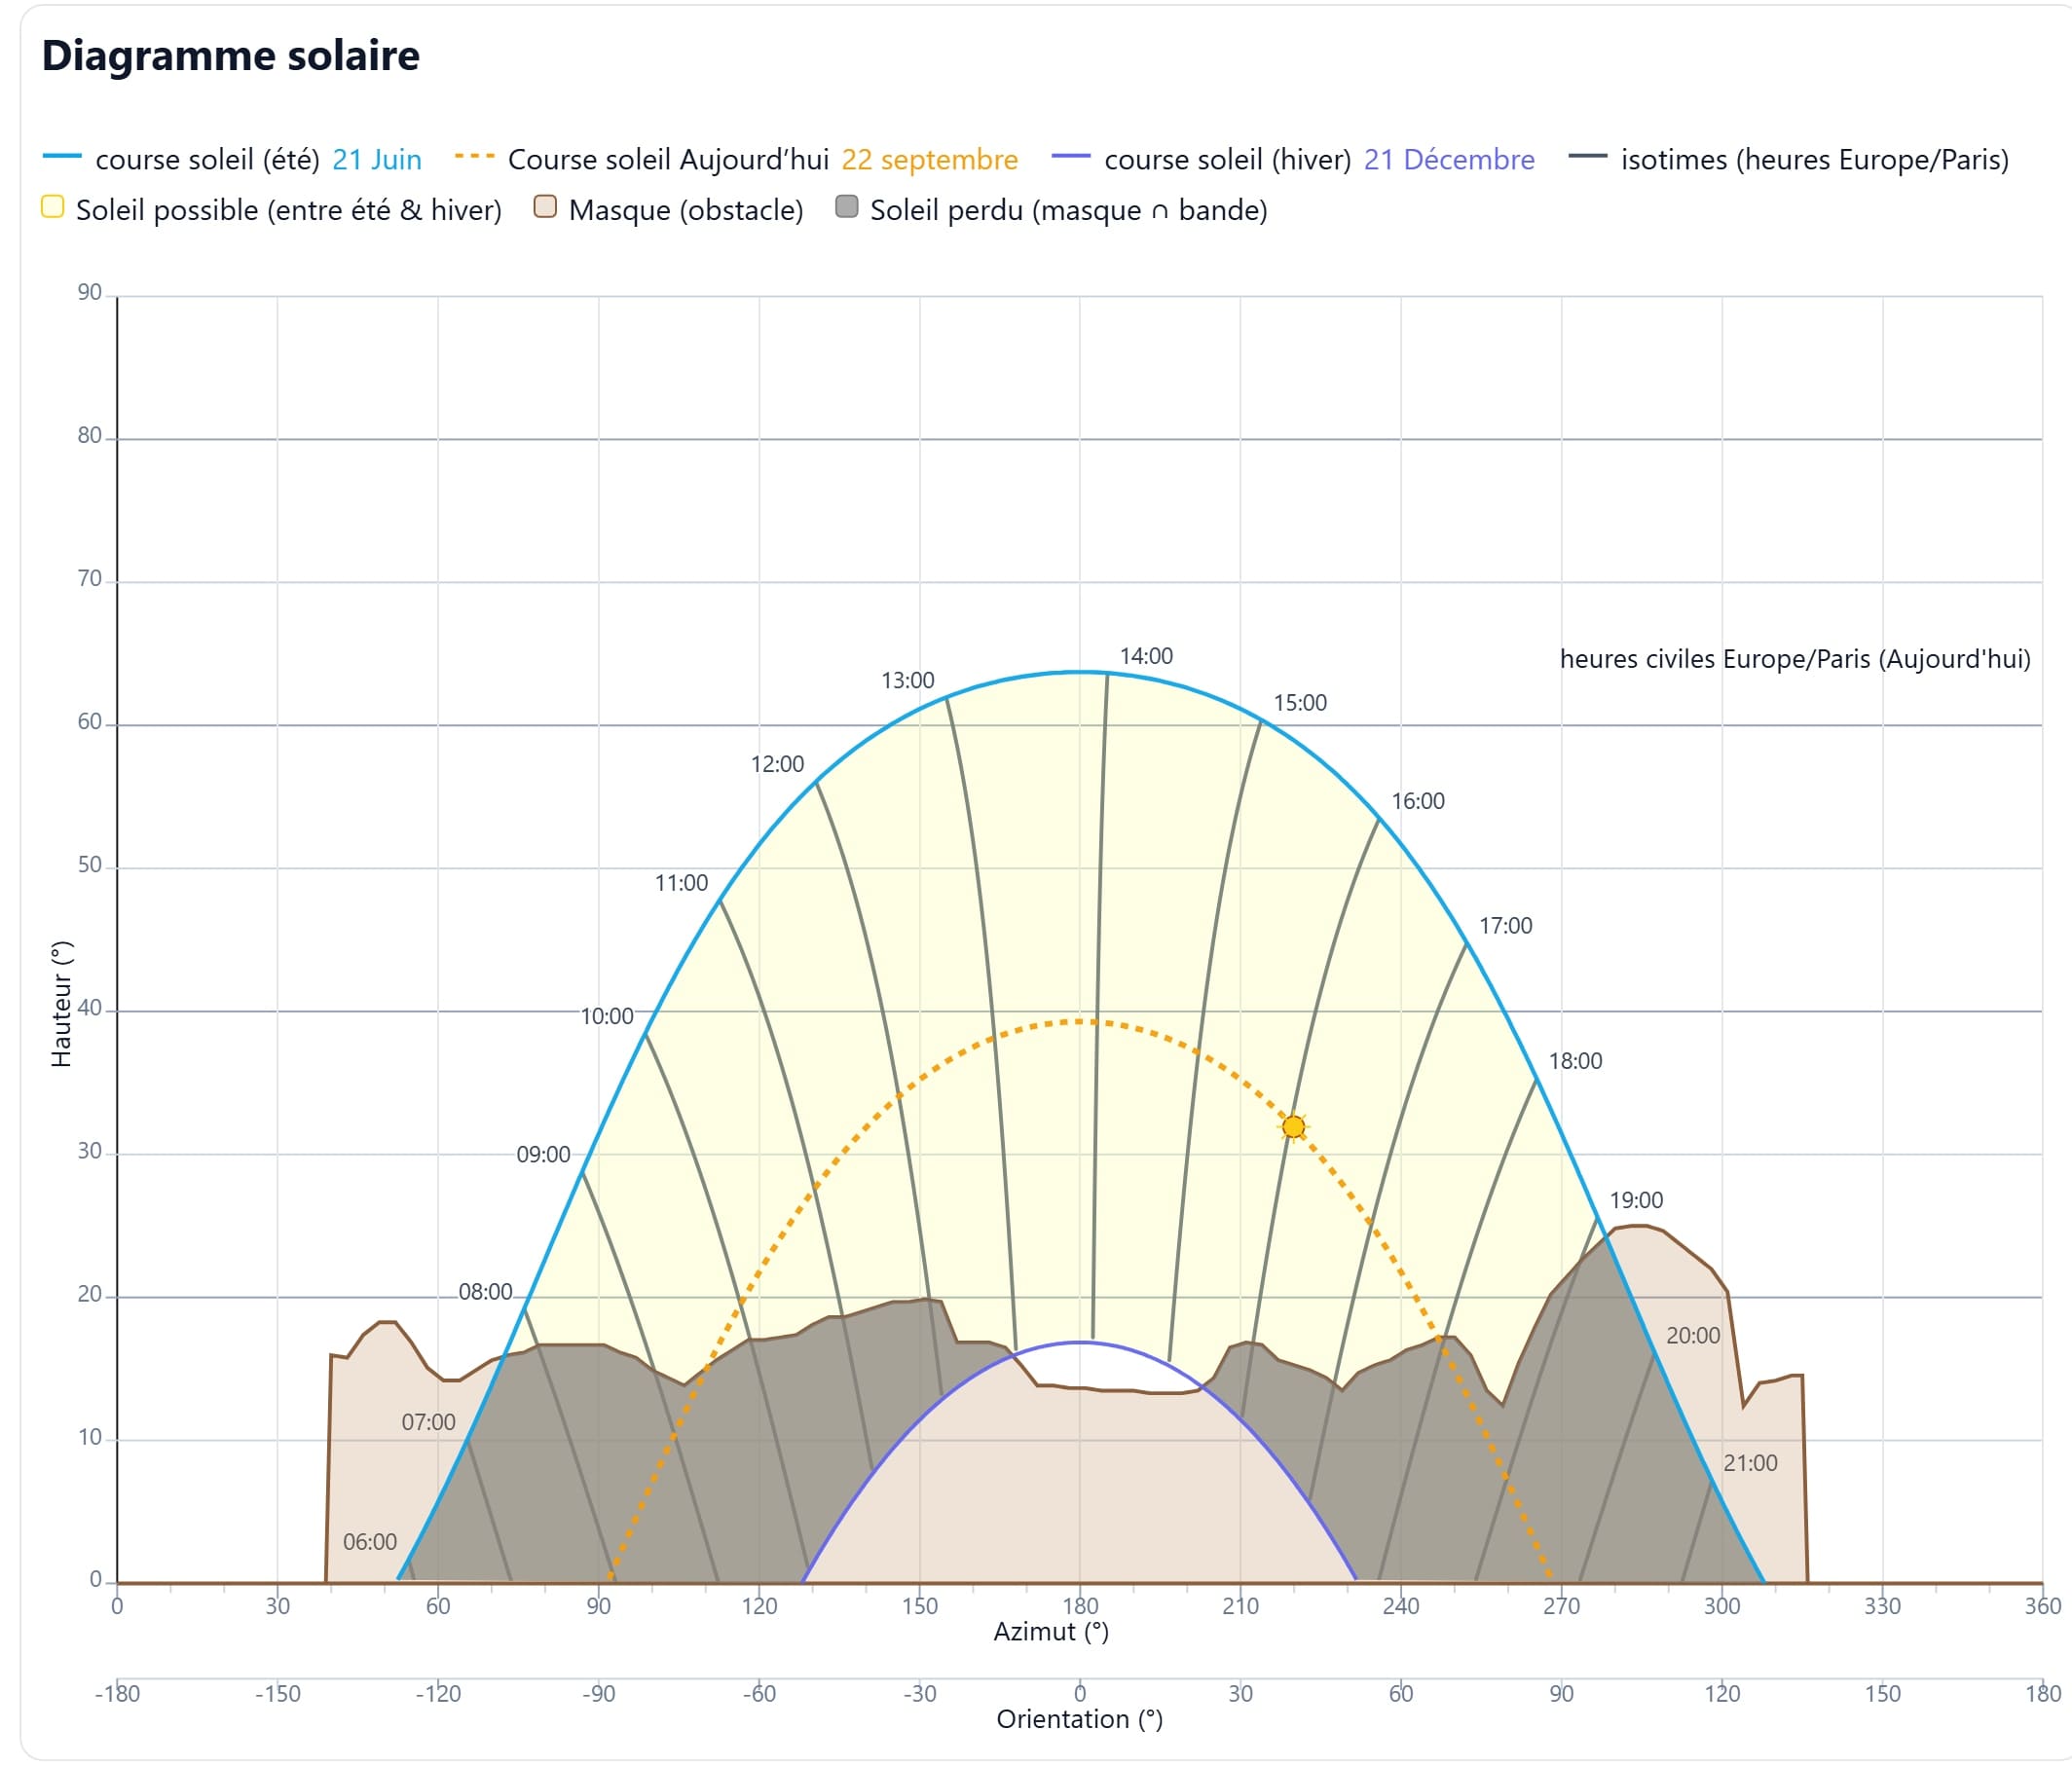Image resolution: width=2072 pixels, height=1766 pixels.
Task: Click the summer sun course legend line
Action: pyautogui.click(x=62, y=158)
